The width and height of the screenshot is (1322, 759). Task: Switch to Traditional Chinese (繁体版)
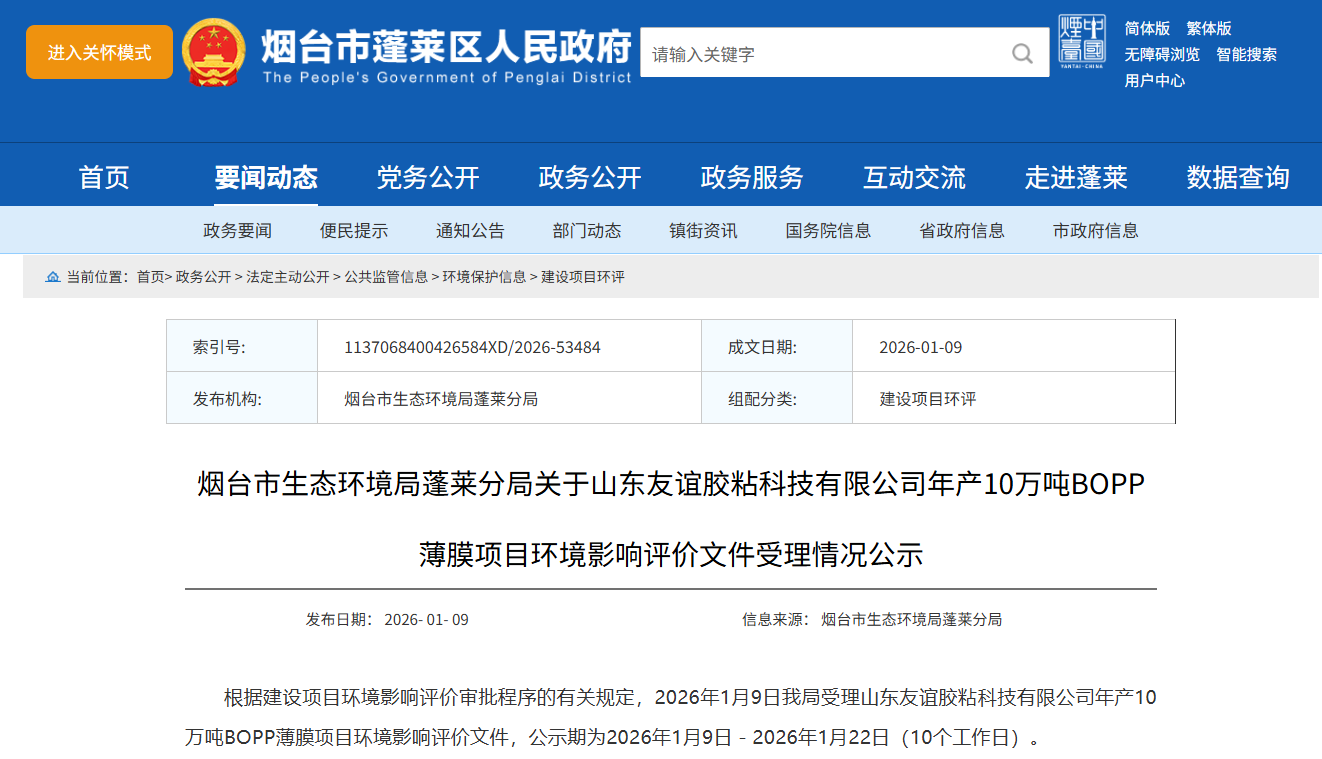tap(1209, 29)
